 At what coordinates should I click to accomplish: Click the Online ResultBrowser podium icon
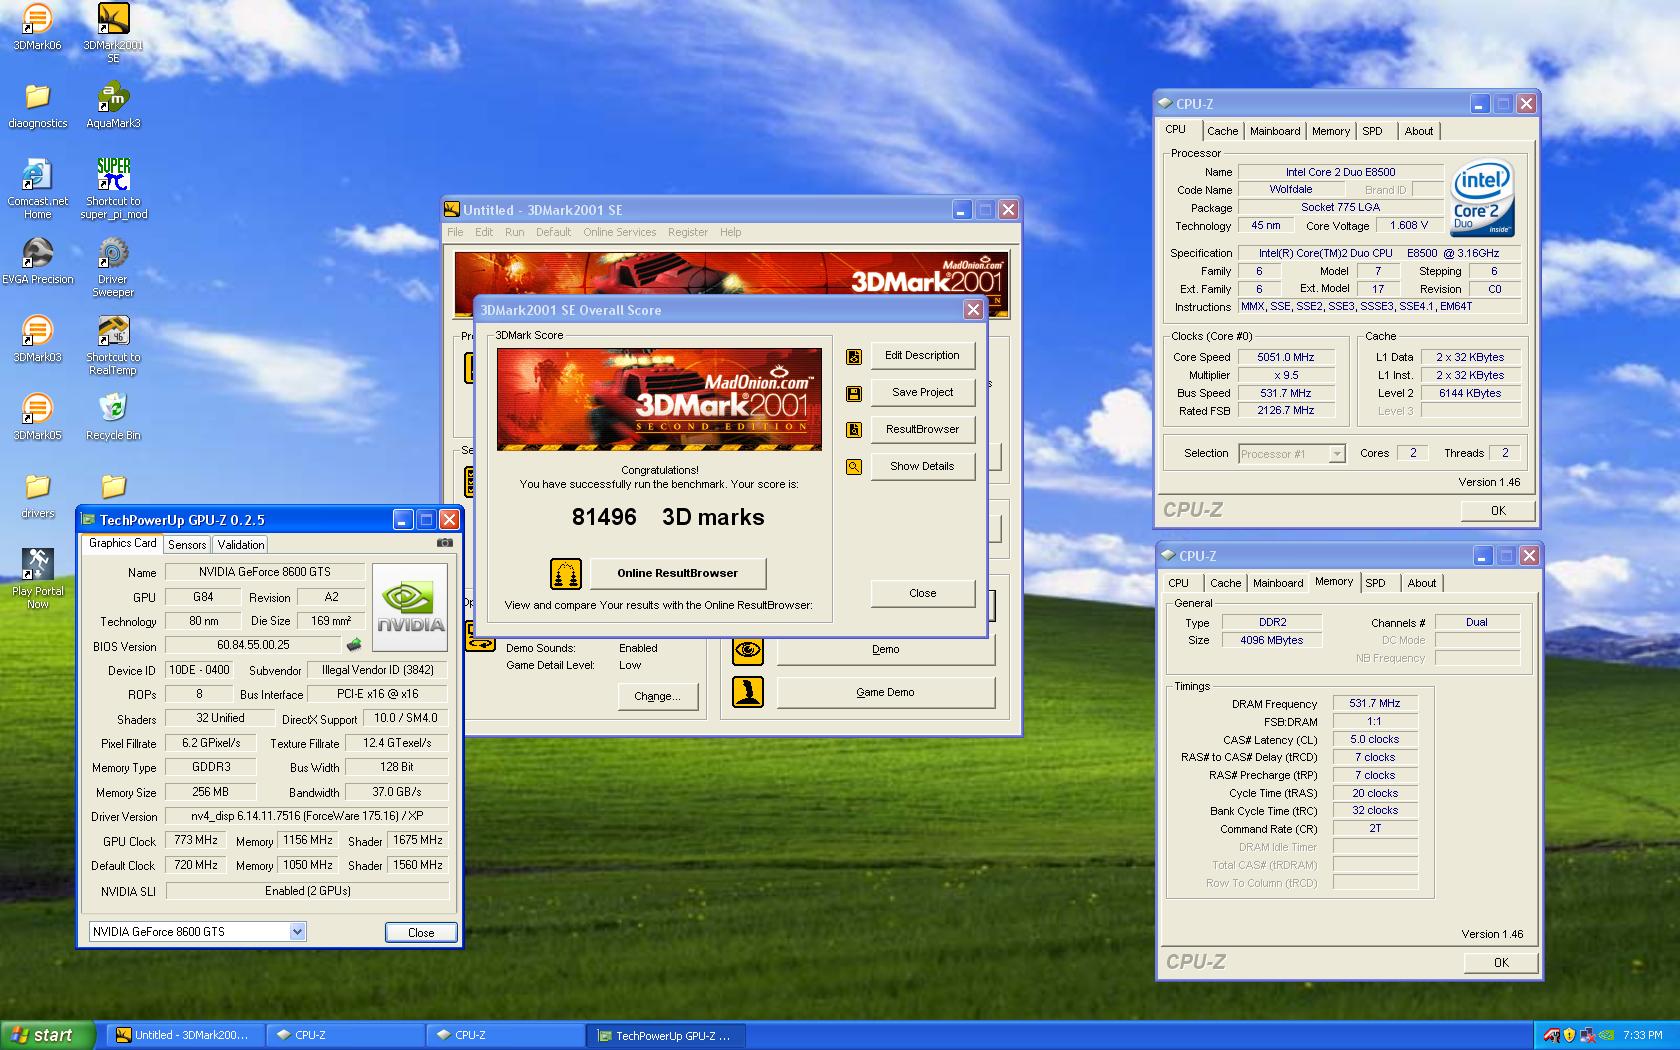point(566,574)
